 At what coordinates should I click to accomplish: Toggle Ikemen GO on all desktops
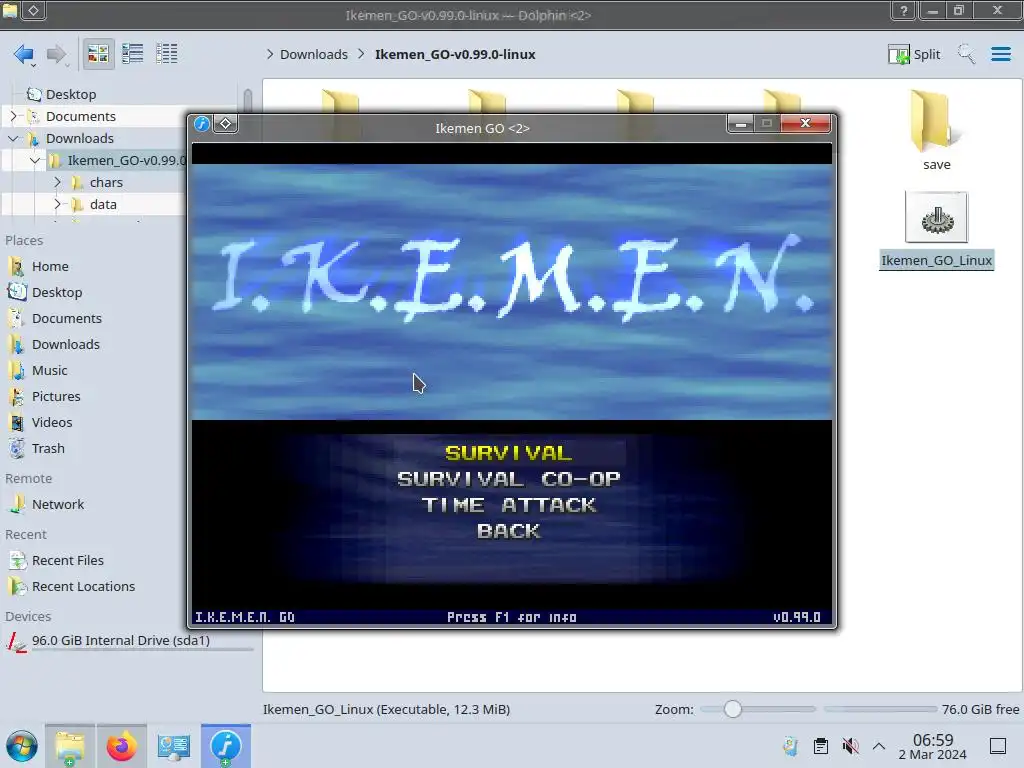[225, 123]
